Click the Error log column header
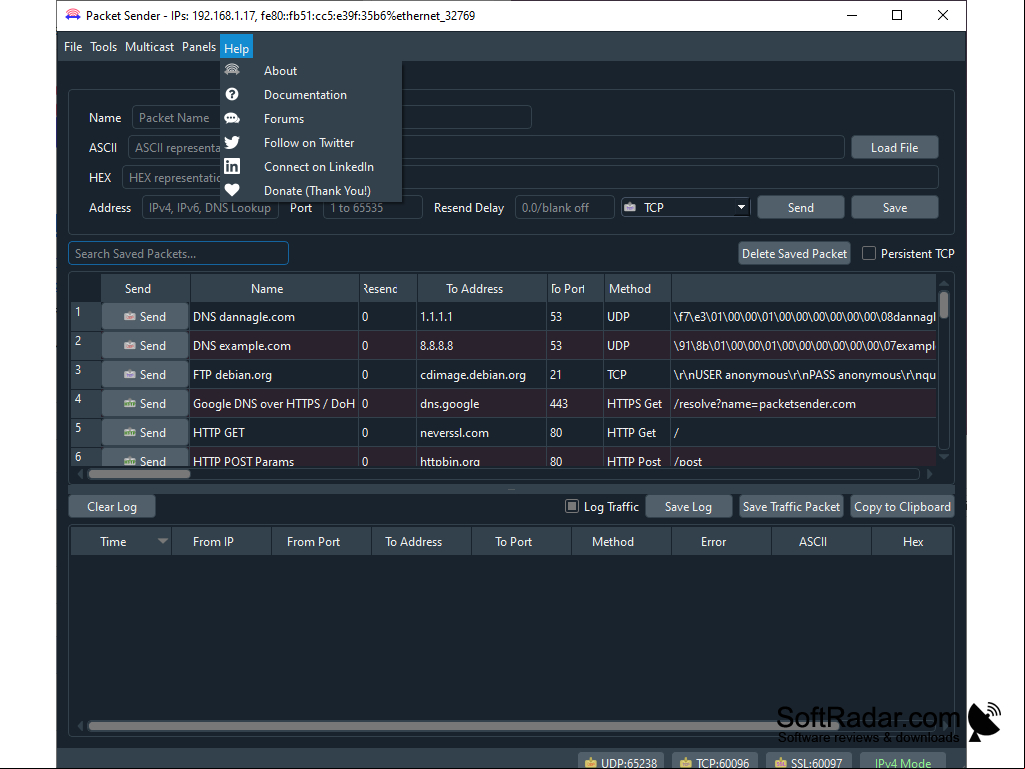This screenshot has width=1025, height=769. (721, 541)
